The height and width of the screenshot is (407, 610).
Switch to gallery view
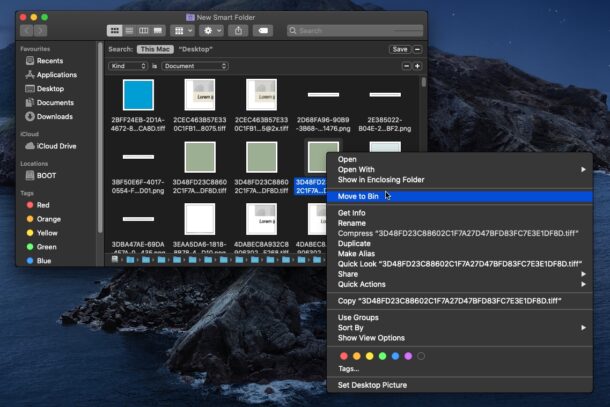click(x=158, y=30)
